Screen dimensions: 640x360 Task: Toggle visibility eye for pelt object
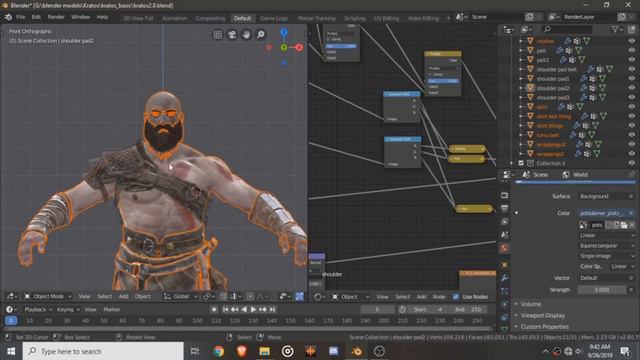[632, 50]
